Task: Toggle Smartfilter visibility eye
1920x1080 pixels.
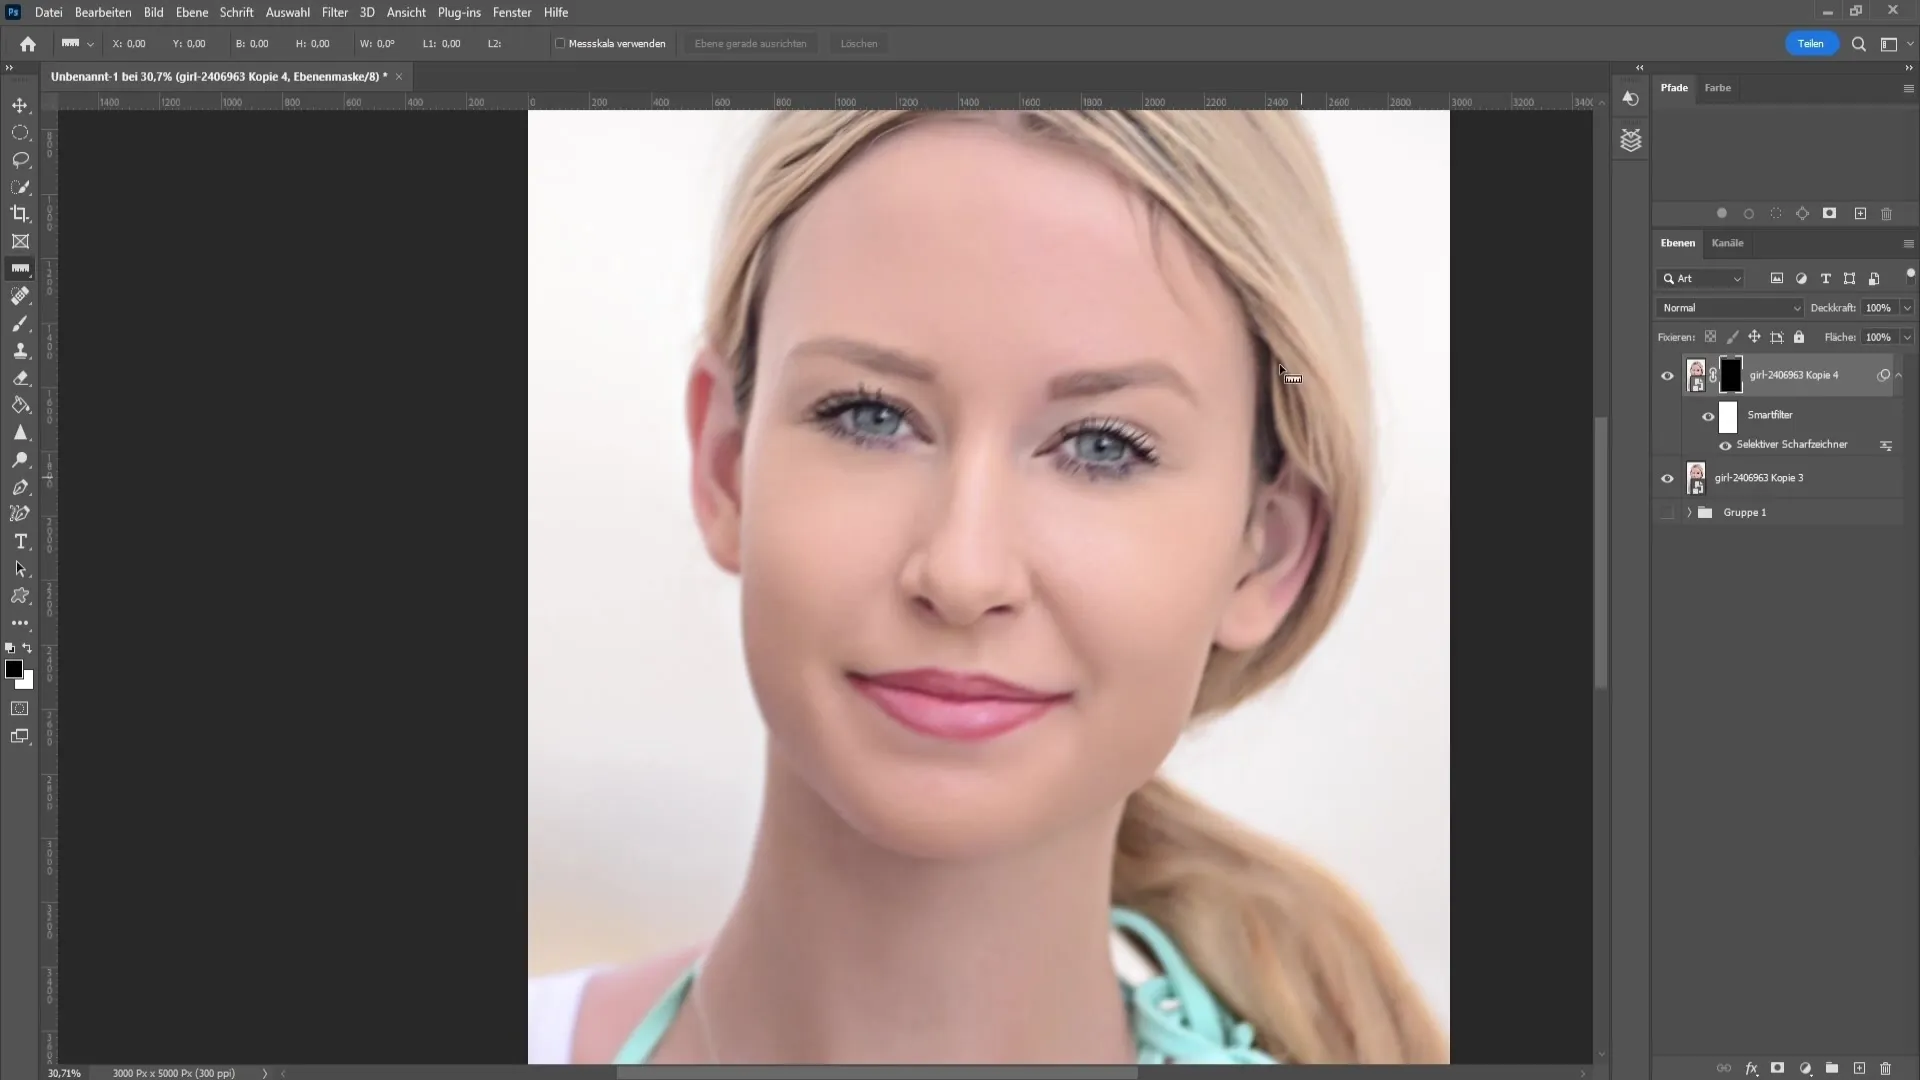Action: tap(1708, 416)
